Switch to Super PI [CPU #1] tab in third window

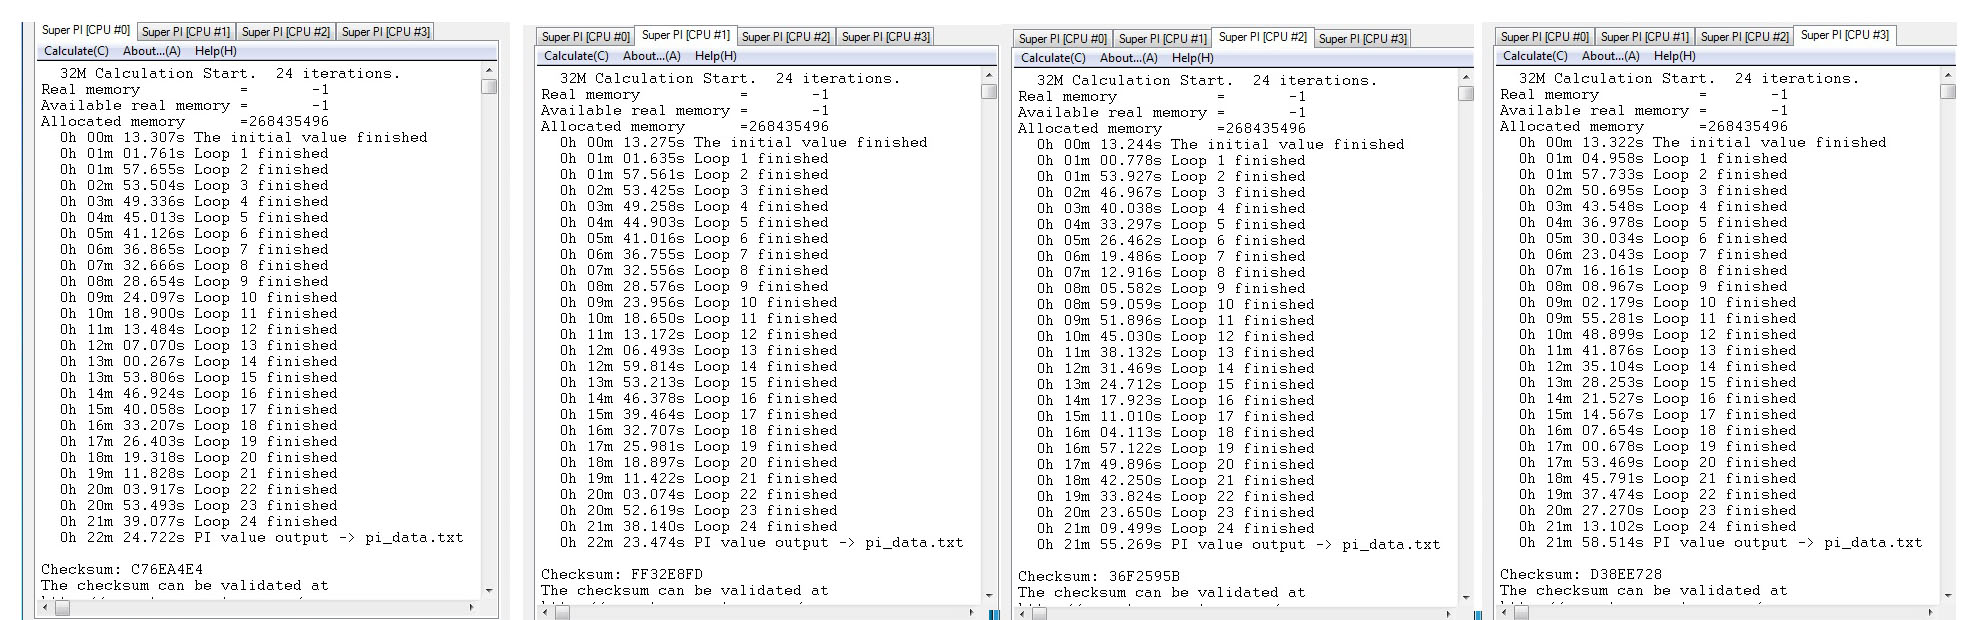[1163, 39]
